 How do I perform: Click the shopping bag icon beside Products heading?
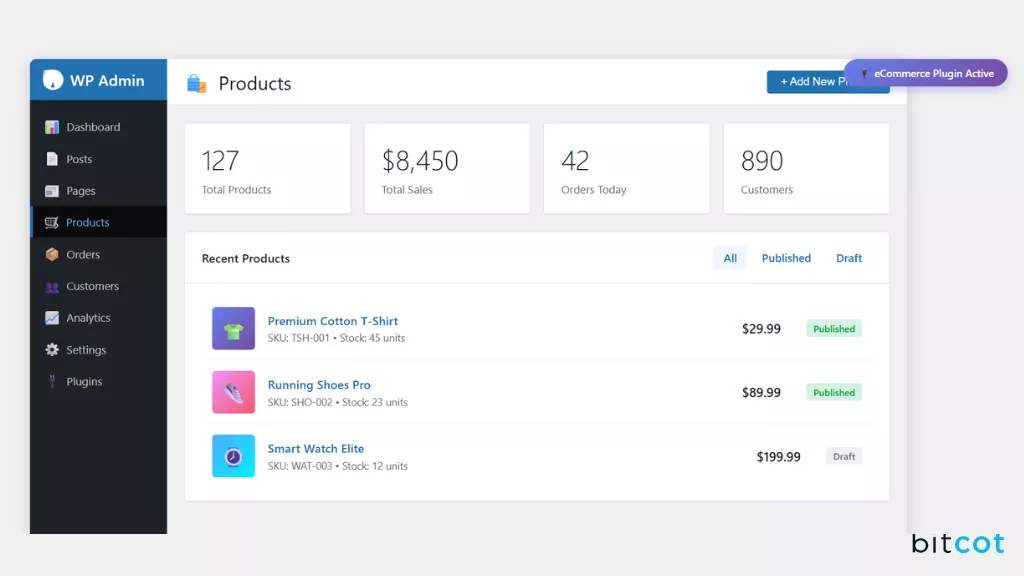click(x=196, y=83)
